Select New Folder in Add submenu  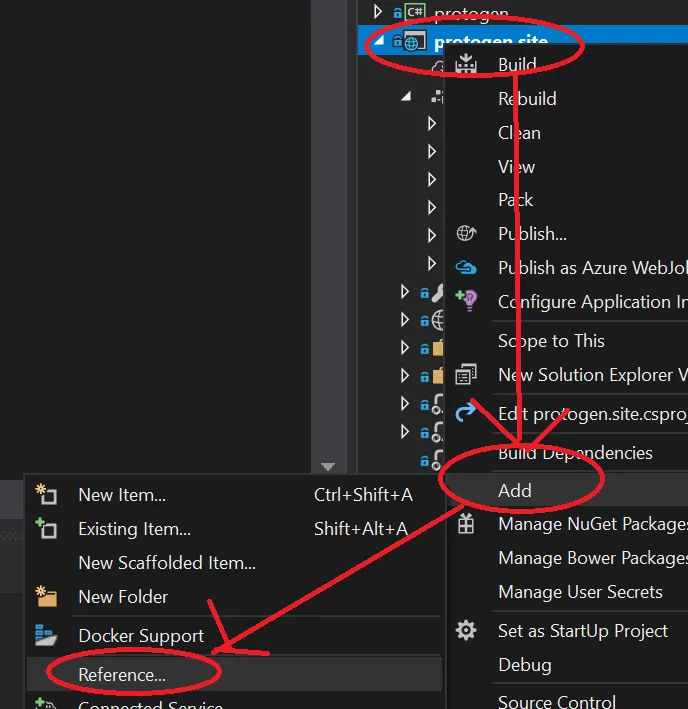coord(123,597)
